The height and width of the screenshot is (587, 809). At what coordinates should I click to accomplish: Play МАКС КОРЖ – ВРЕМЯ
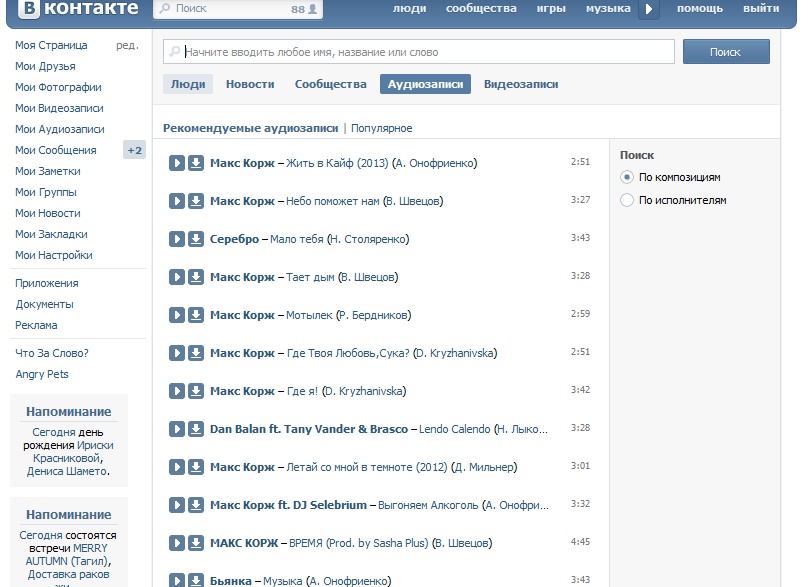coord(176,543)
